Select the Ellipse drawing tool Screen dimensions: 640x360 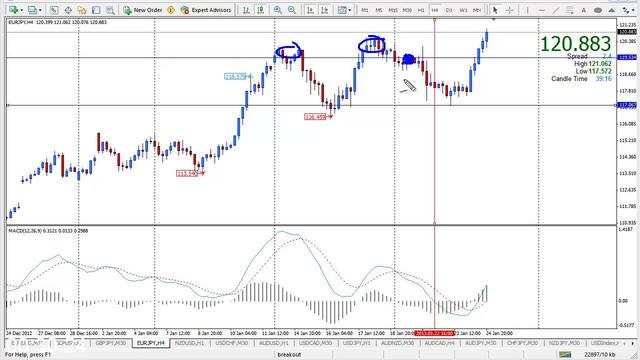pos(598,10)
